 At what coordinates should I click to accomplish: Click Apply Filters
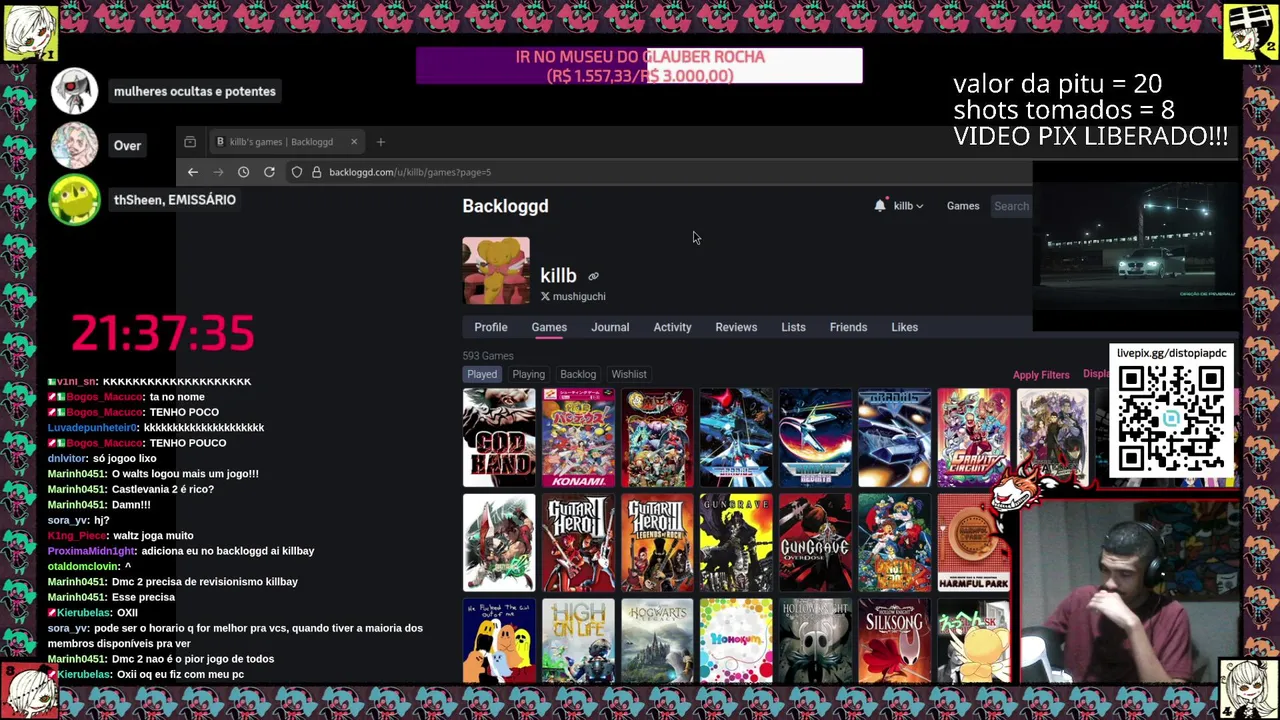click(x=1041, y=375)
